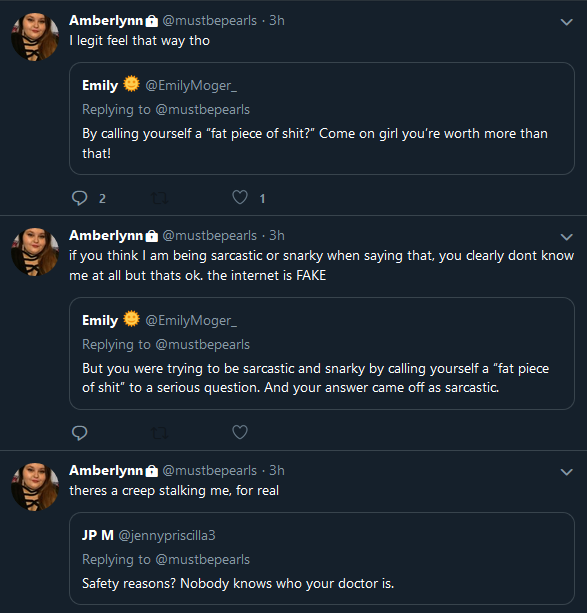
Task: Open Amberlynn's avatar on the first tweet
Action: [35, 37]
